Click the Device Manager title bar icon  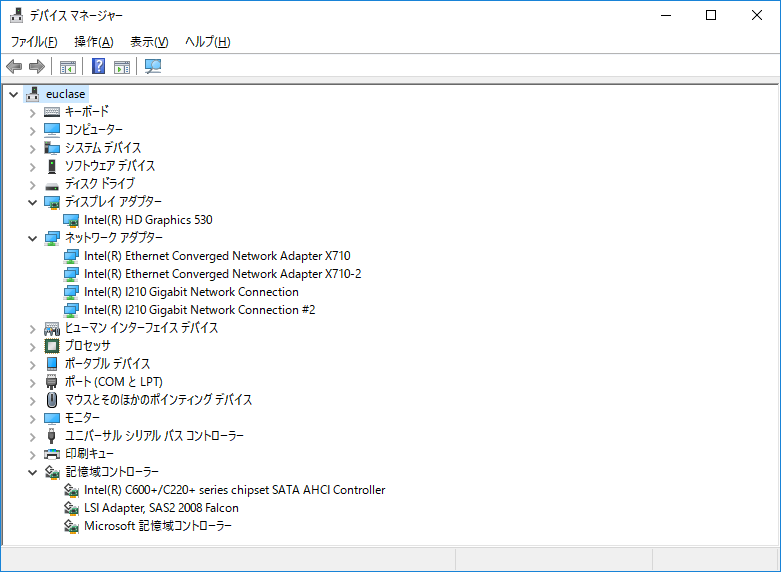(16, 15)
